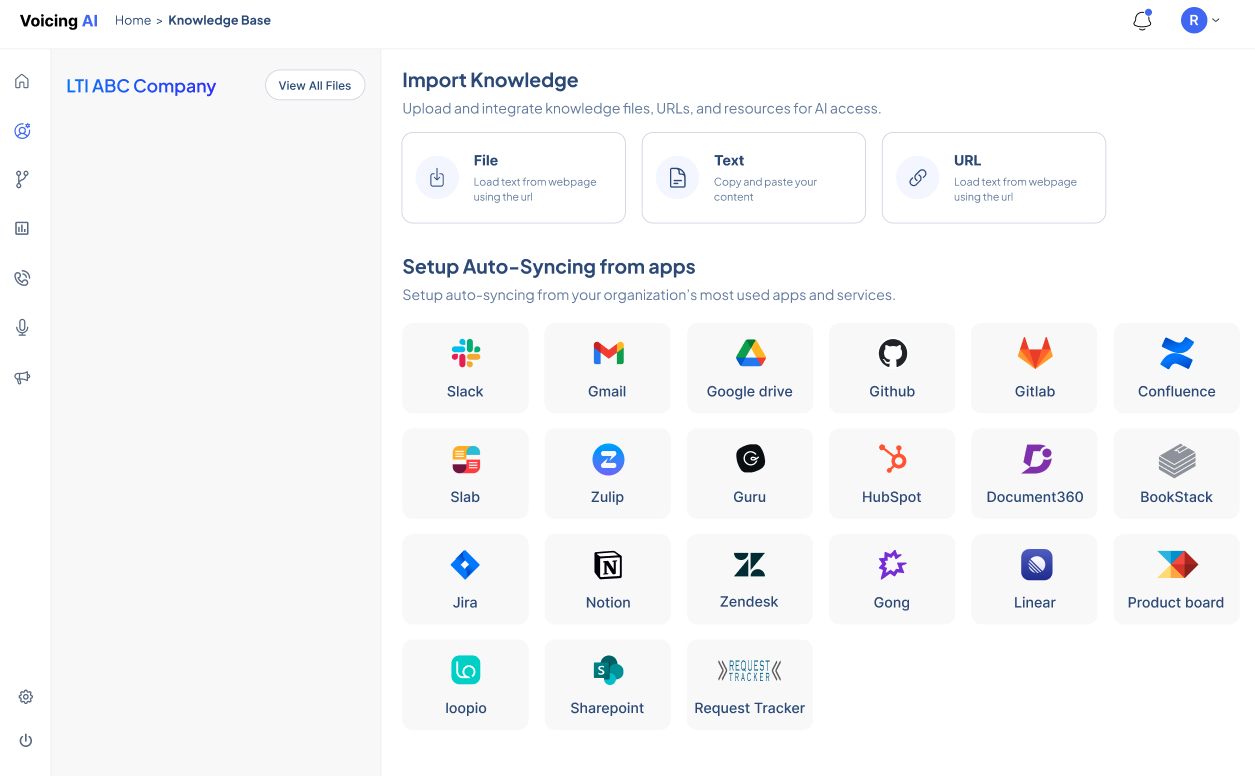The height and width of the screenshot is (776, 1255).
Task: Choose the Notion app tile
Action: point(607,579)
